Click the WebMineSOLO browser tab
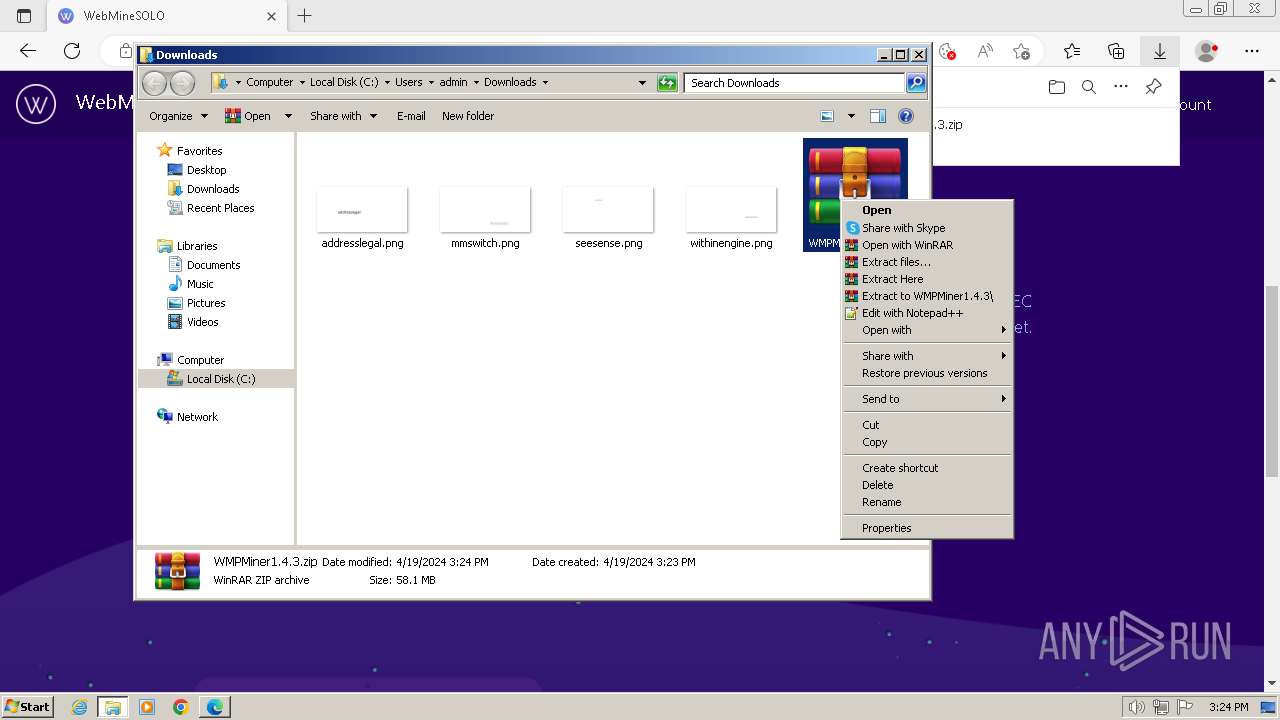Viewport: 1280px width, 720px height. coord(168,16)
